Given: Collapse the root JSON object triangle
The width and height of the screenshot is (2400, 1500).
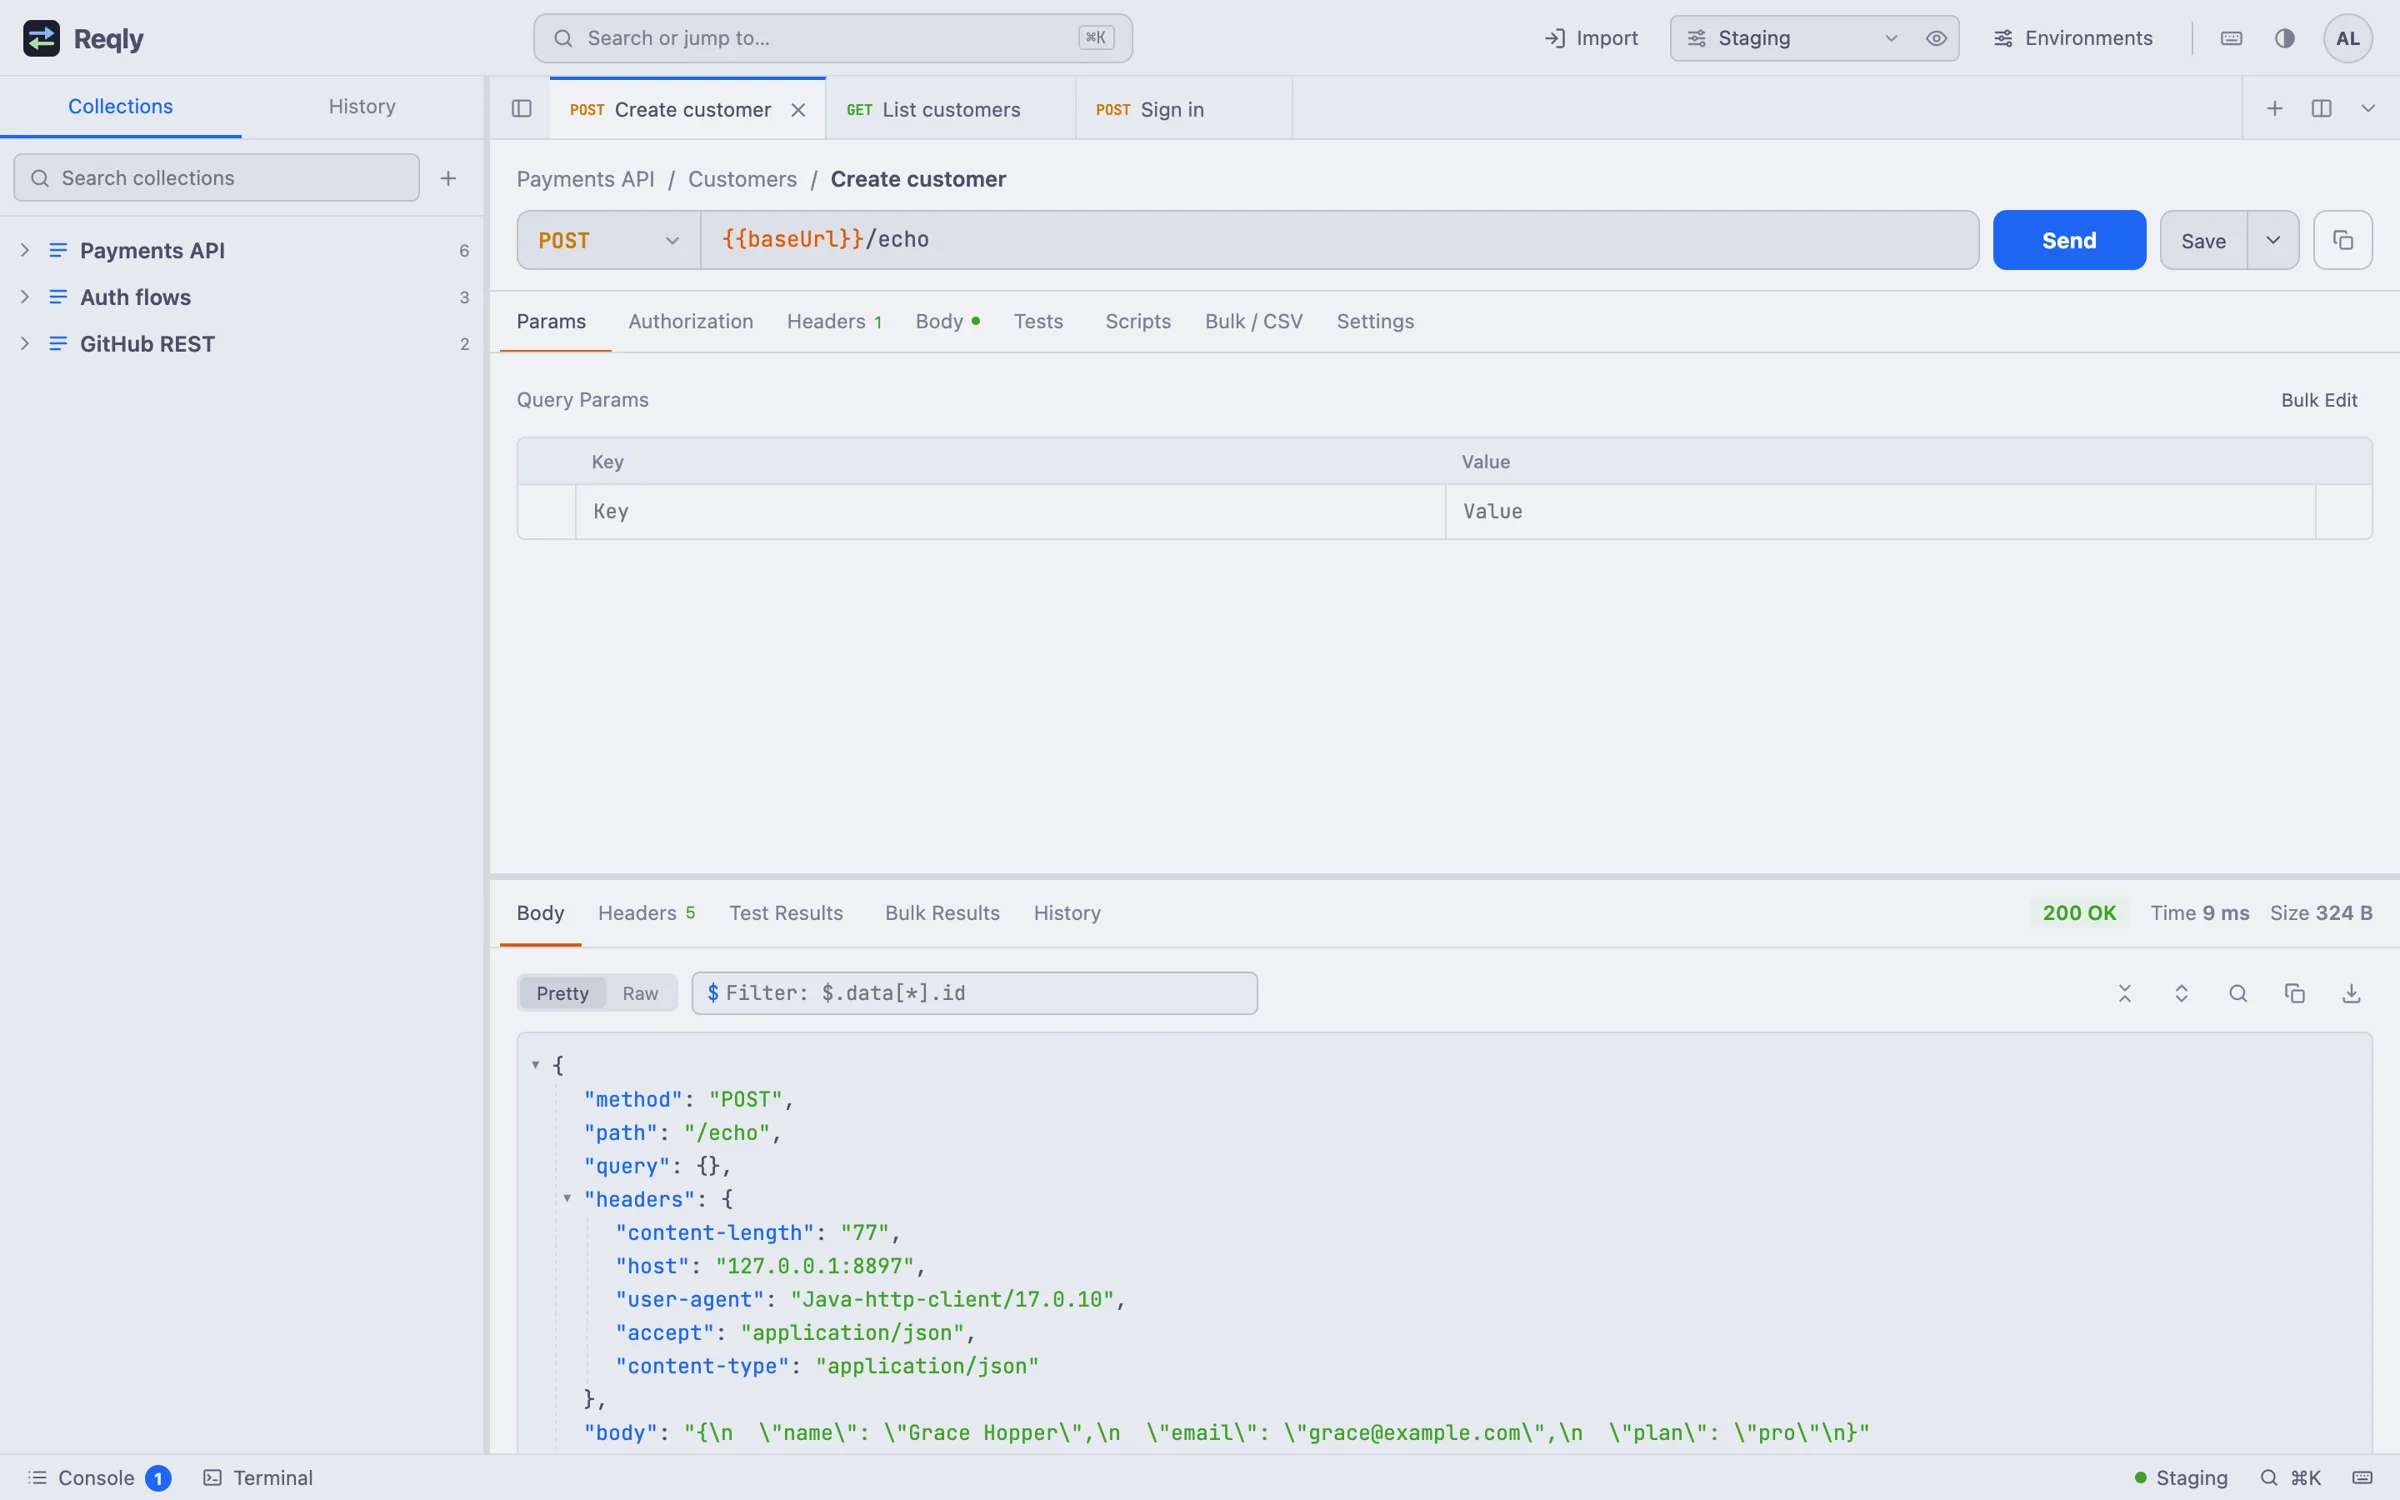Looking at the screenshot, I should (x=536, y=1065).
